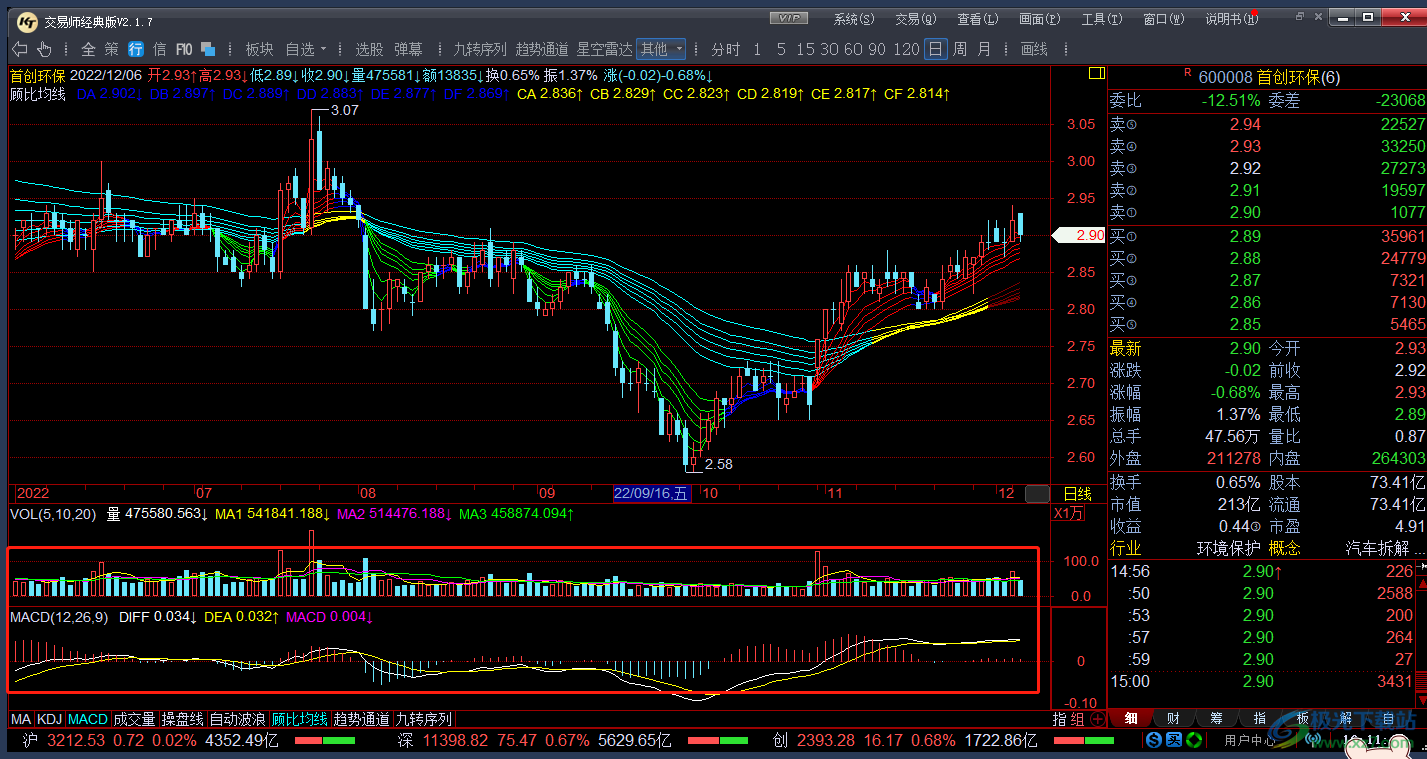Open the F10 company info icon
The height and width of the screenshot is (759, 1427).
(184, 49)
